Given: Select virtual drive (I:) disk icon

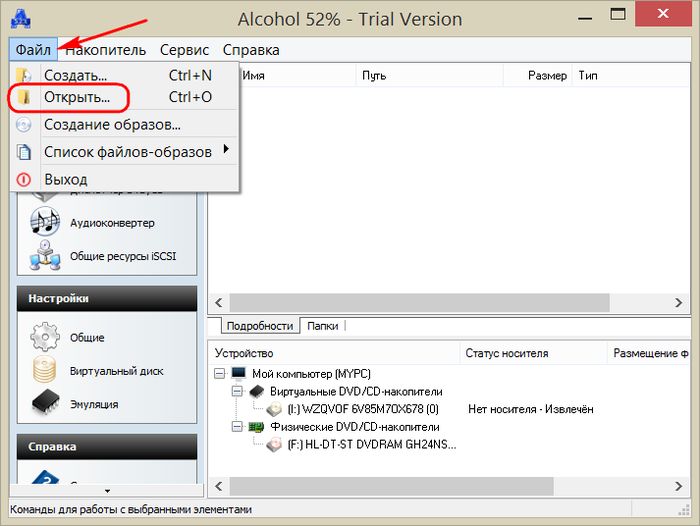Looking at the screenshot, I should click(x=274, y=409).
